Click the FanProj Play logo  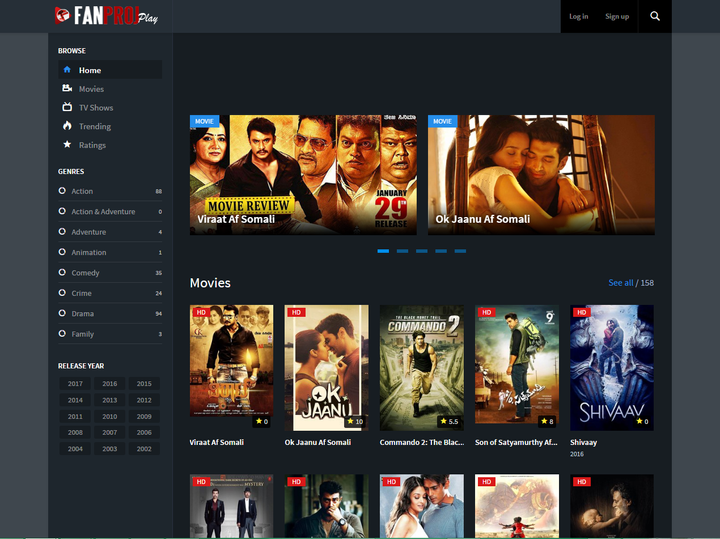[x=107, y=16]
